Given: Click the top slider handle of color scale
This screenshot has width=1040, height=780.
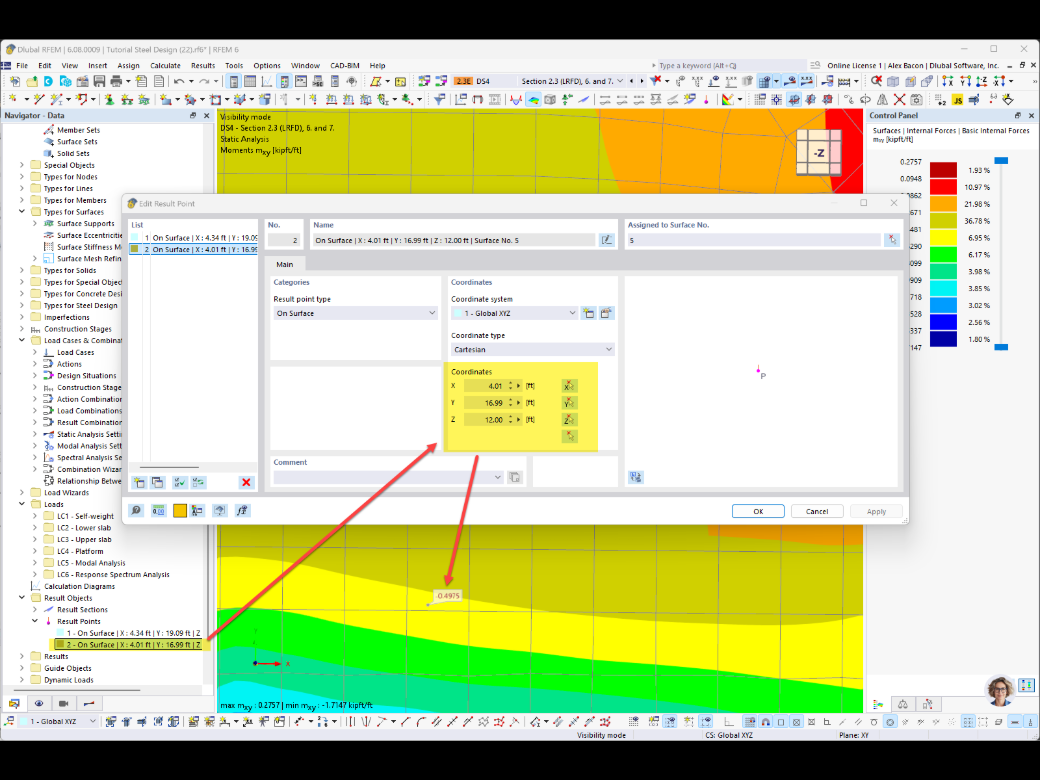Looking at the screenshot, I should (x=1001, y=161).
